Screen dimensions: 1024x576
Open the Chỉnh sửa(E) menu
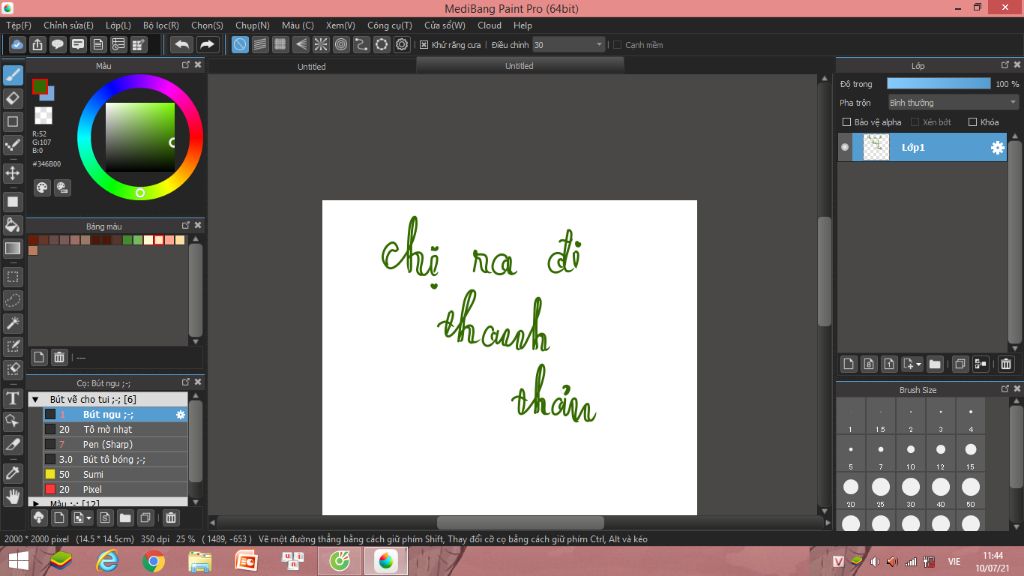69,25
